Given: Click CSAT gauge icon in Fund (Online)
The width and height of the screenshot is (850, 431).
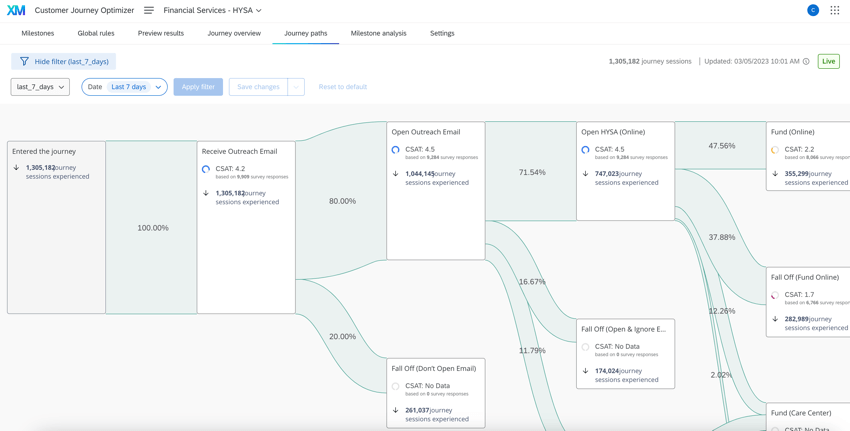Looking at the screenshot, I should coord(775,150).
